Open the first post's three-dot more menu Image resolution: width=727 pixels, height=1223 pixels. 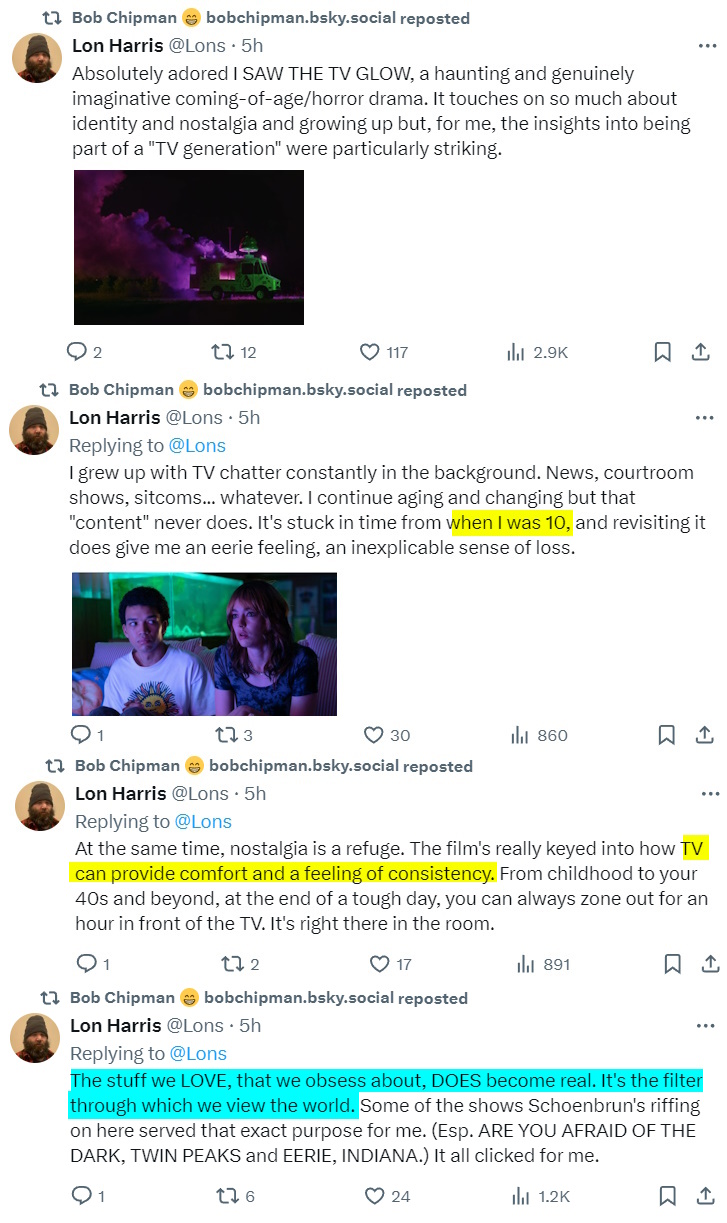(x=705, y=45)
